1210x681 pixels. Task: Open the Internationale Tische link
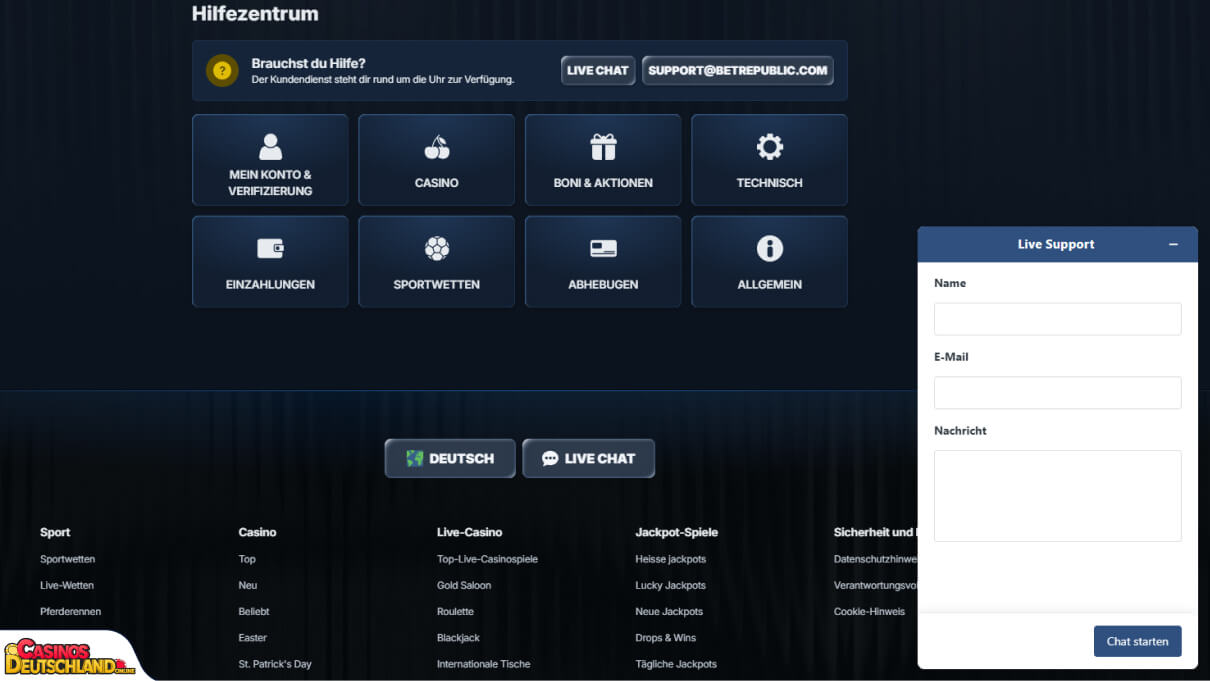coord(484,664)
